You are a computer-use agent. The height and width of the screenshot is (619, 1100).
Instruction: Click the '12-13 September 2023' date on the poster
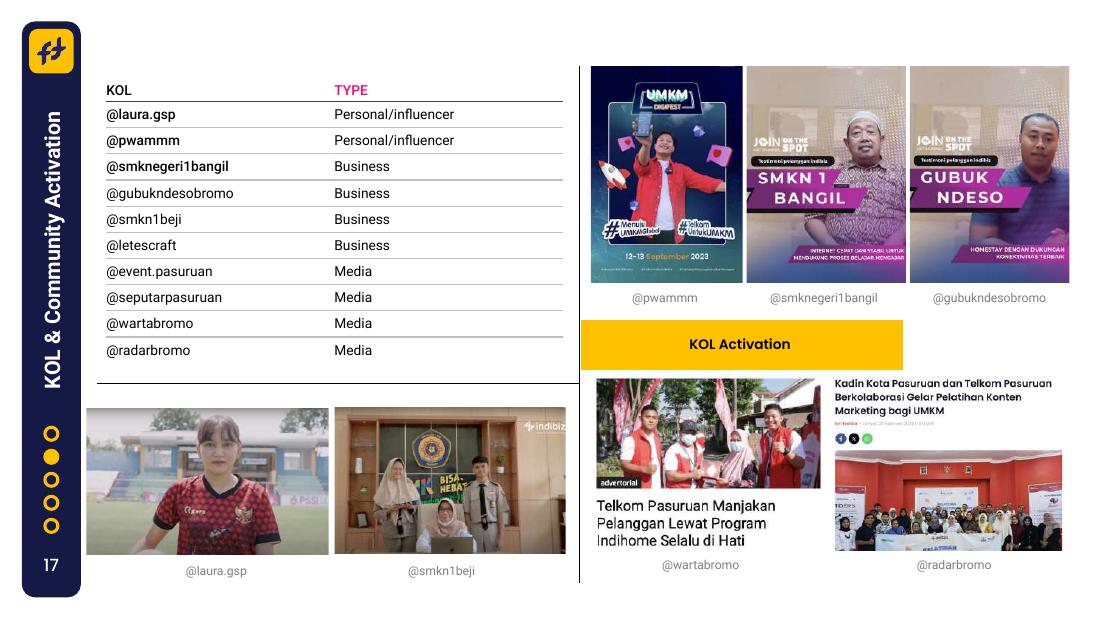point(666,256)
